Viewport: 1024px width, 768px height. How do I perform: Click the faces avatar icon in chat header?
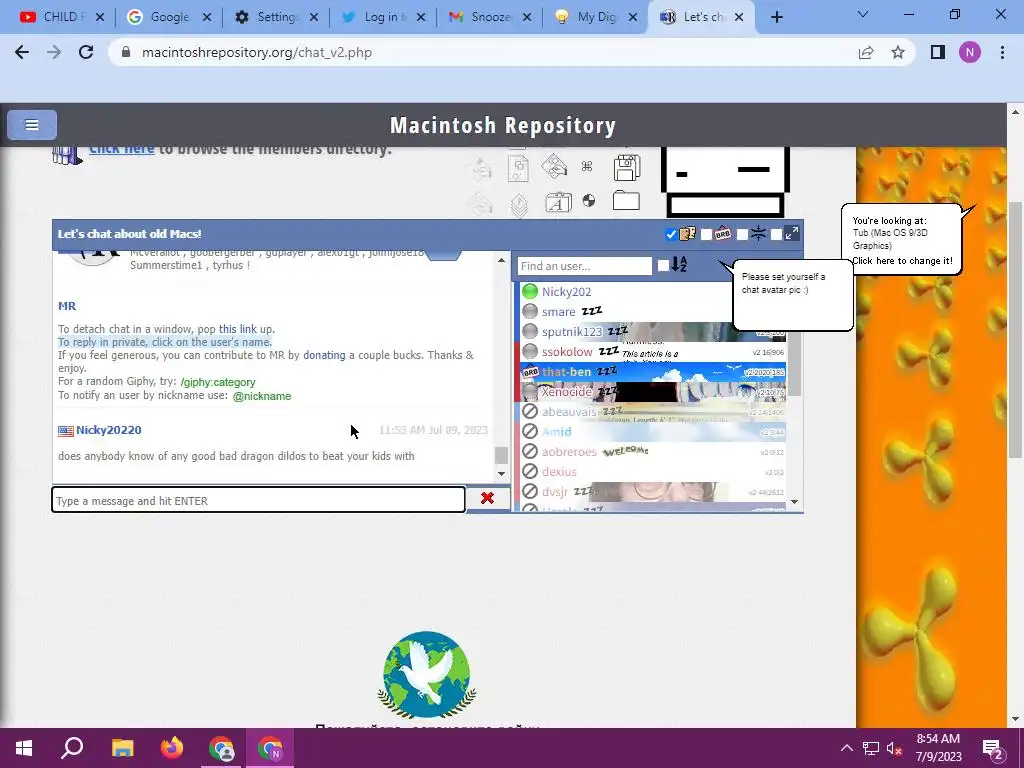point(687,233)
